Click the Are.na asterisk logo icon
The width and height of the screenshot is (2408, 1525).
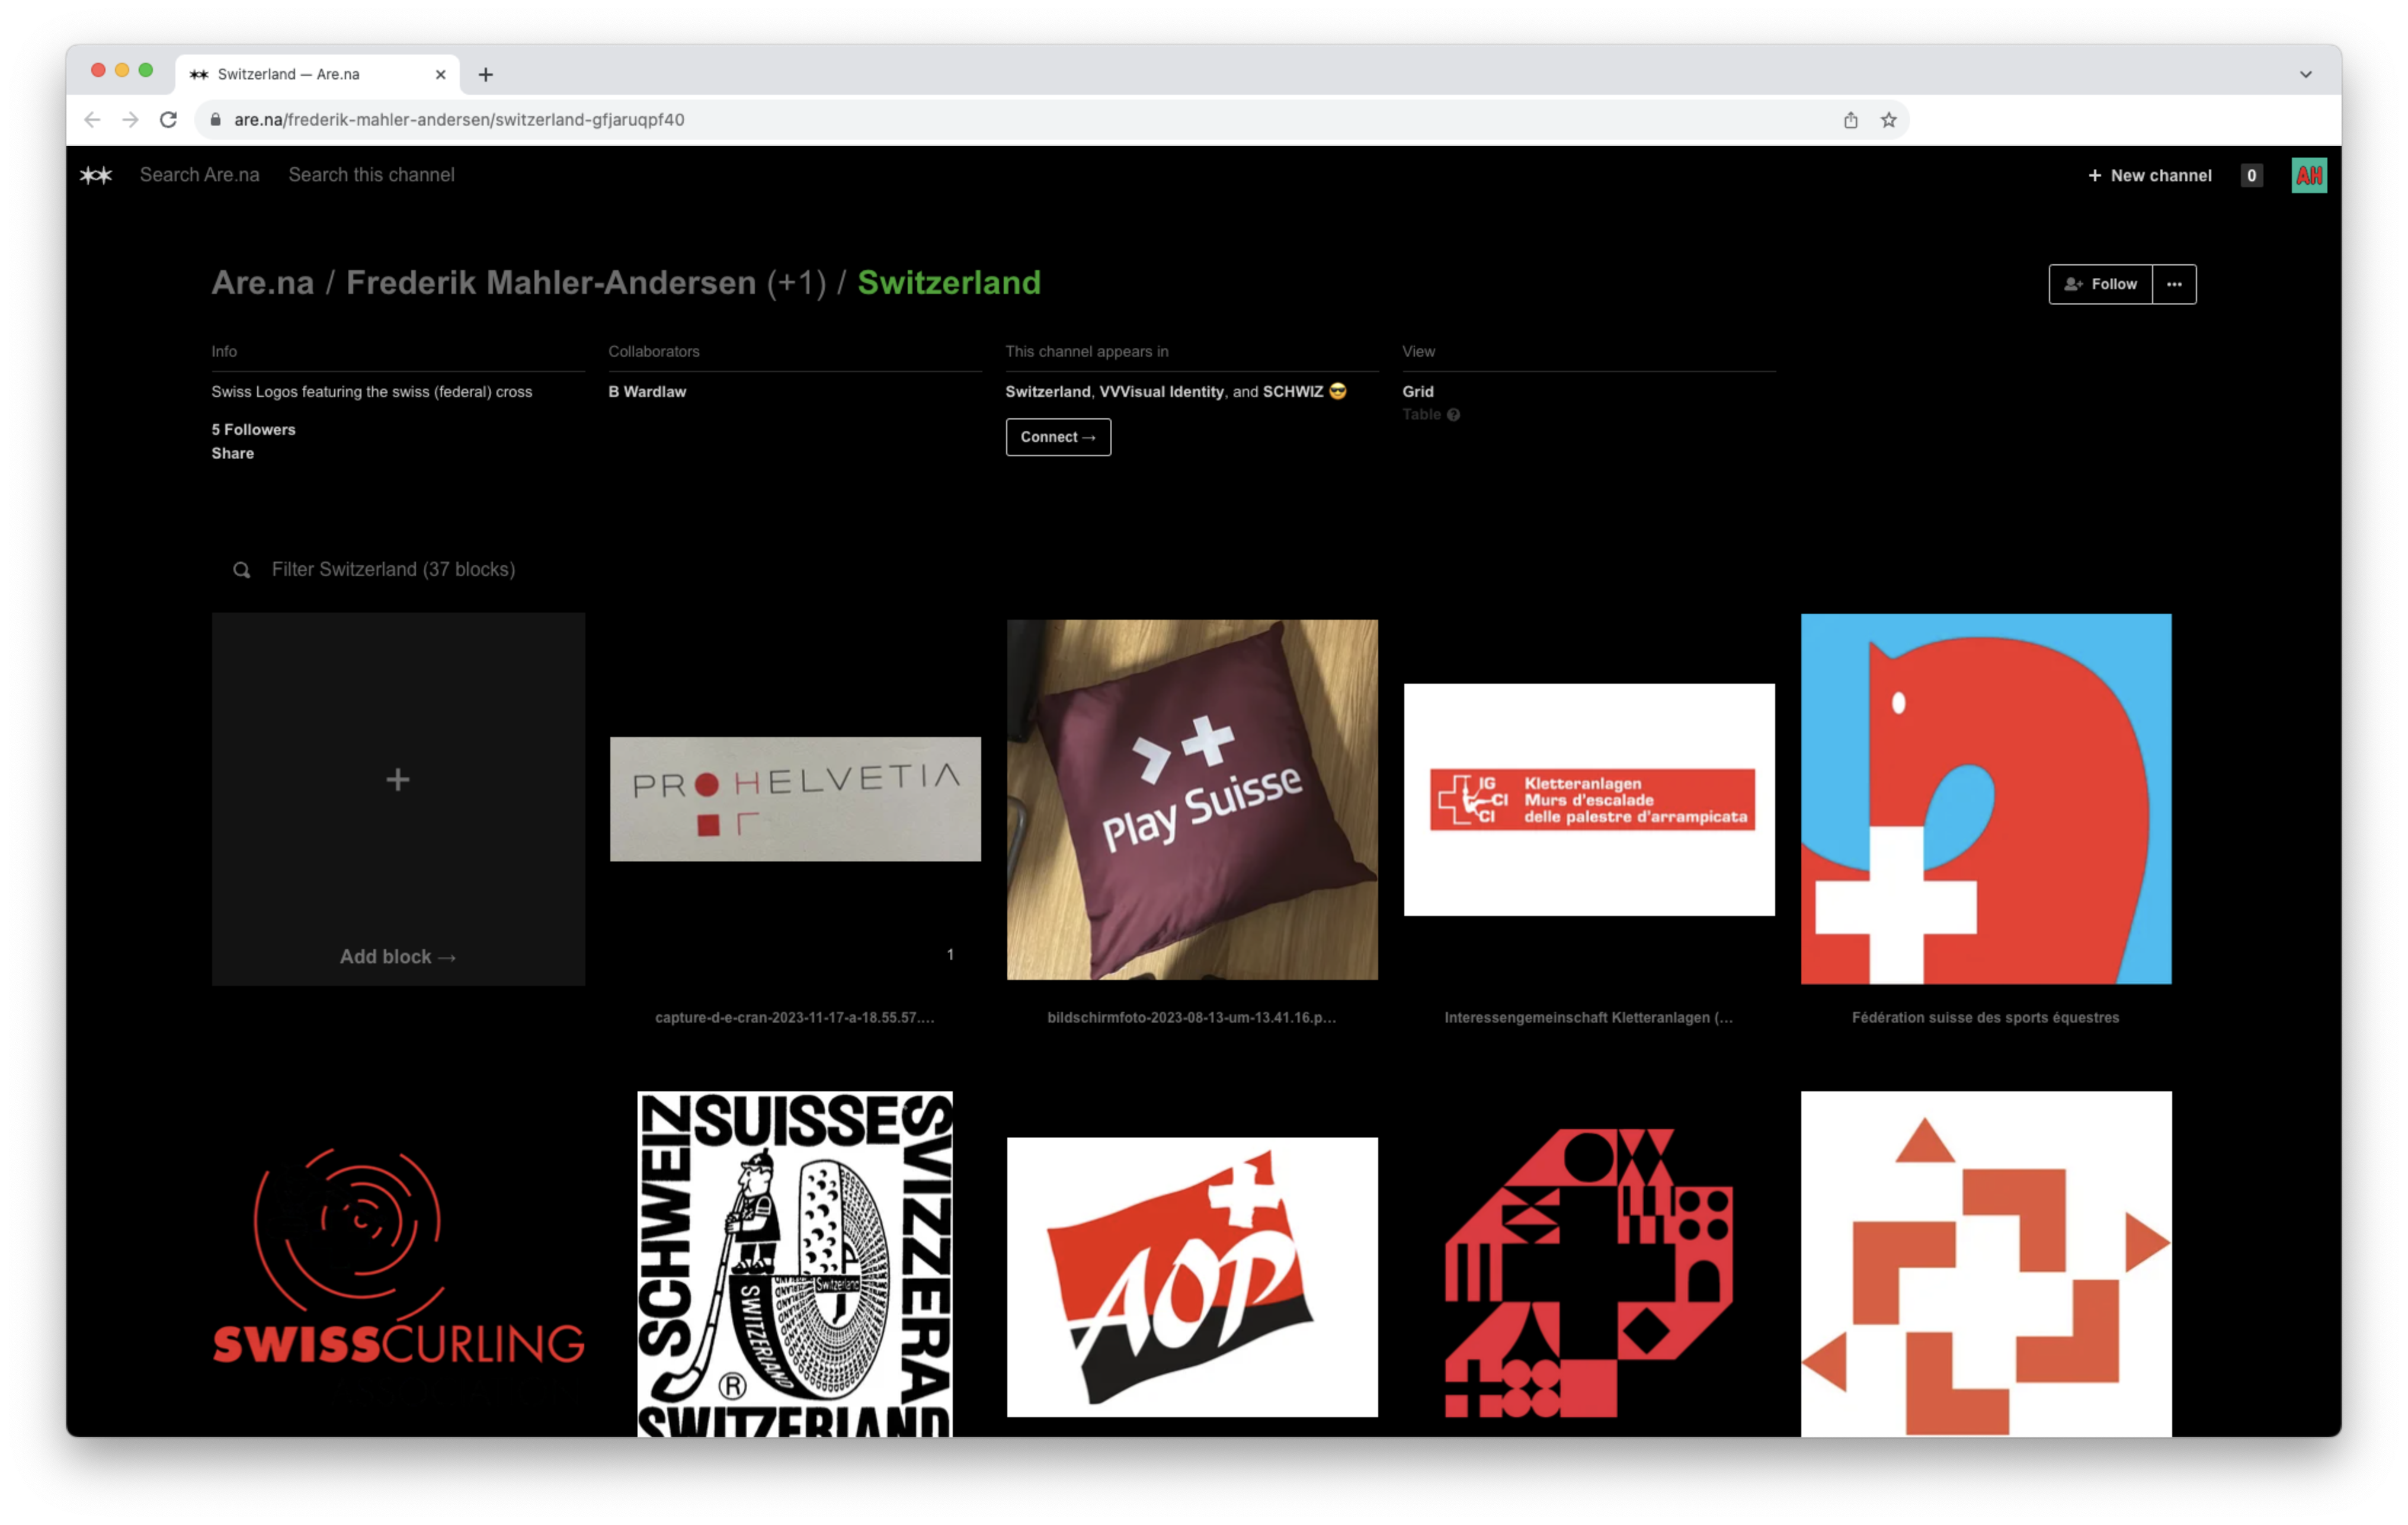[x=96, y=175]
